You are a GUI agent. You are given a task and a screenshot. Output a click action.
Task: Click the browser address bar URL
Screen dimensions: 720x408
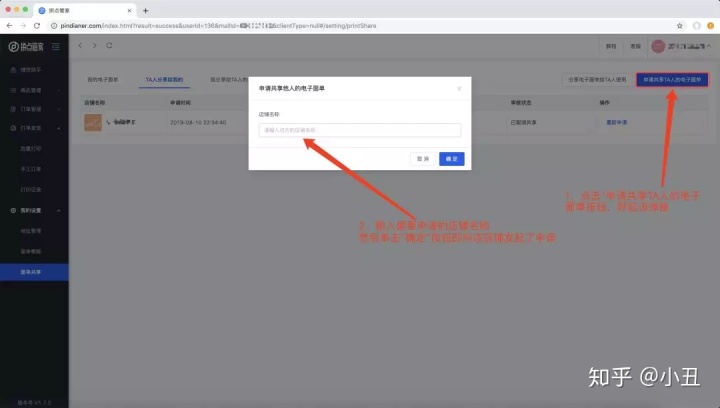coord(218,26)
